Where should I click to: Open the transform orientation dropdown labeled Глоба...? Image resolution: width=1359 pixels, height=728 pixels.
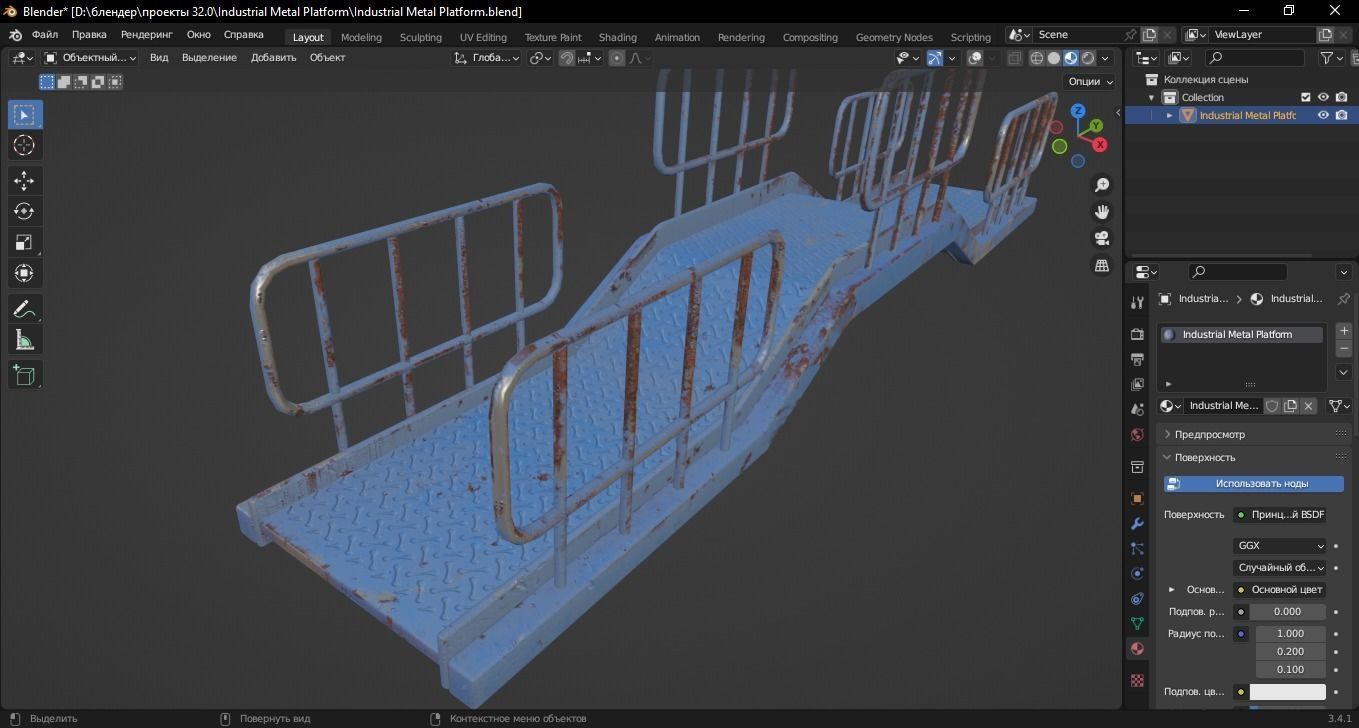[x=489, y=57]
